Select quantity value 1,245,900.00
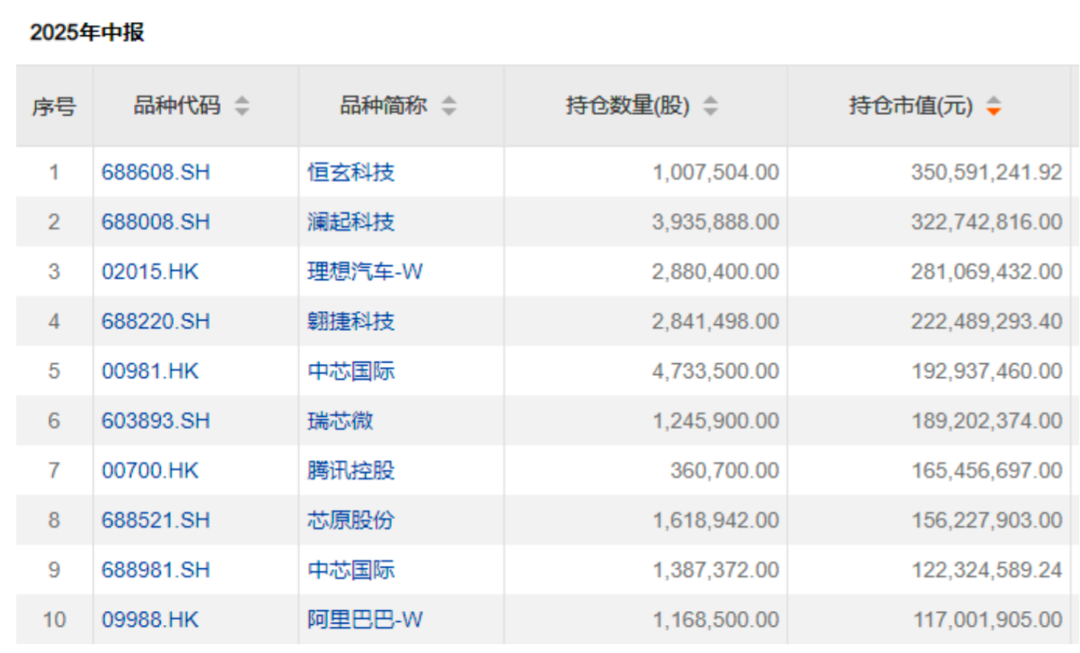Screen dimensions: 1080x653 pos(716,421)
